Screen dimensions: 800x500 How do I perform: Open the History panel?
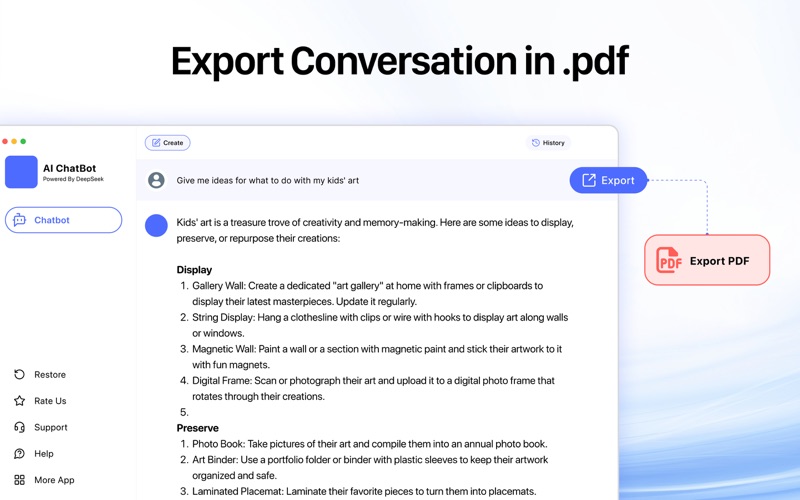[x=548, y=143]
